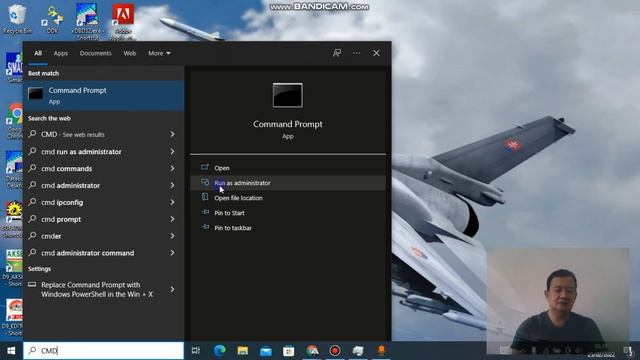
Task: Launch Microsoft Edge from taskbar
Action: click(220, 351)
